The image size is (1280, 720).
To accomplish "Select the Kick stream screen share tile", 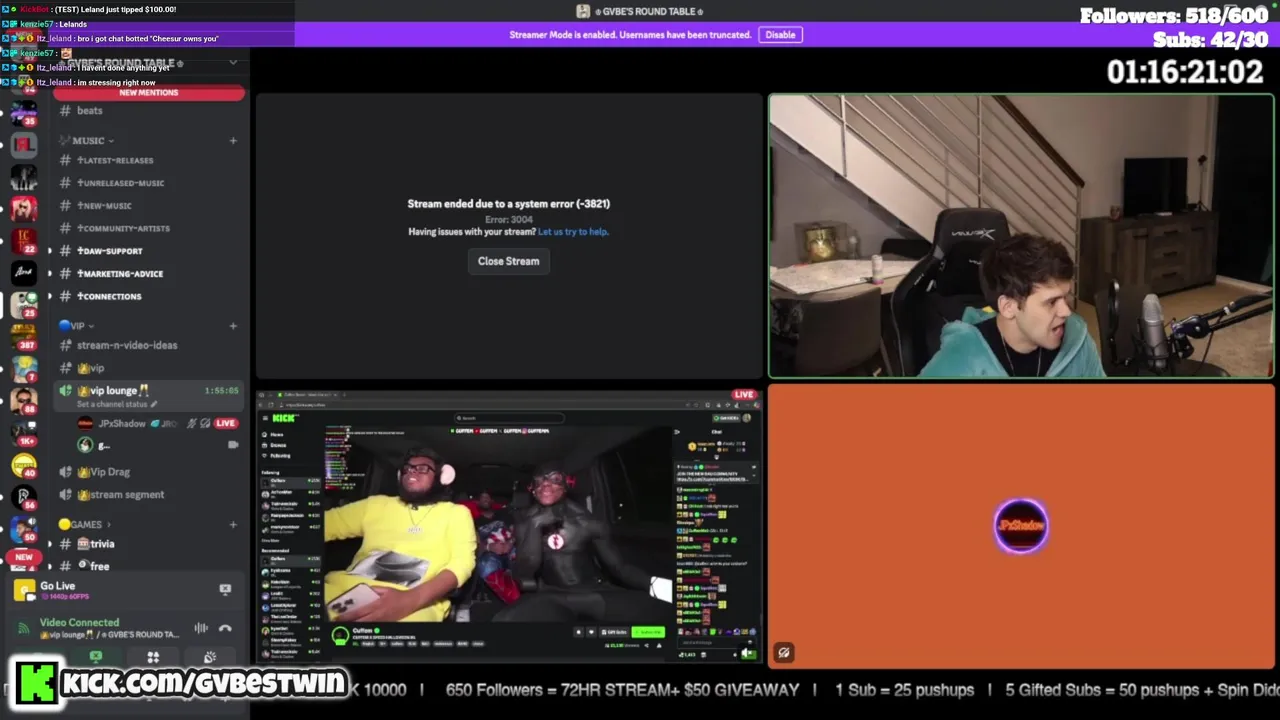I will 508,525.
